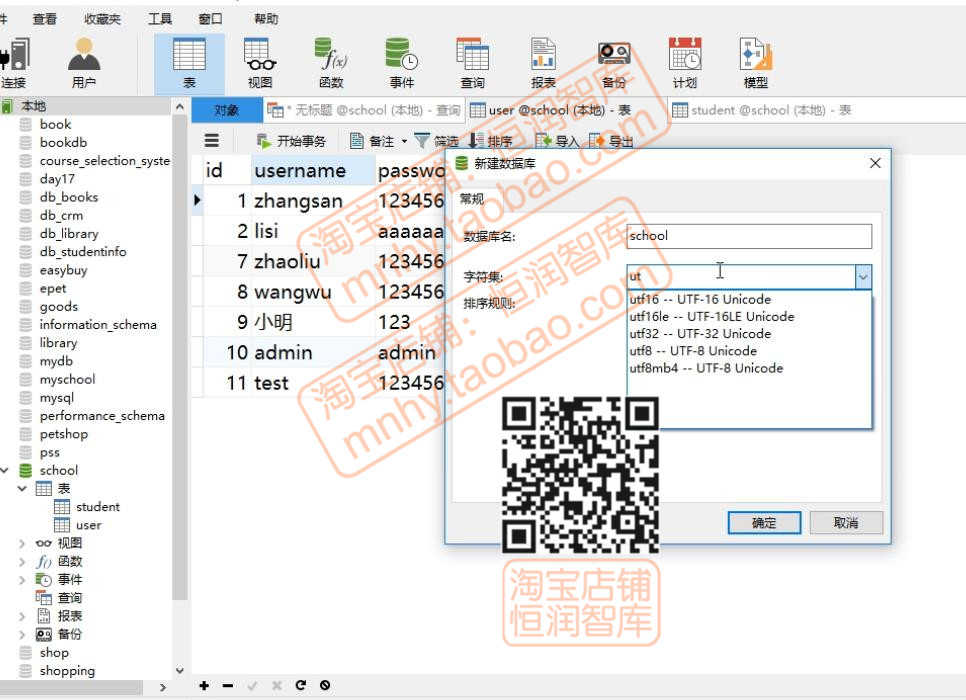Expand the 函数 node under school
Image resolution: width=966 pixels, height=700 pixels.
tap(23, 562)
